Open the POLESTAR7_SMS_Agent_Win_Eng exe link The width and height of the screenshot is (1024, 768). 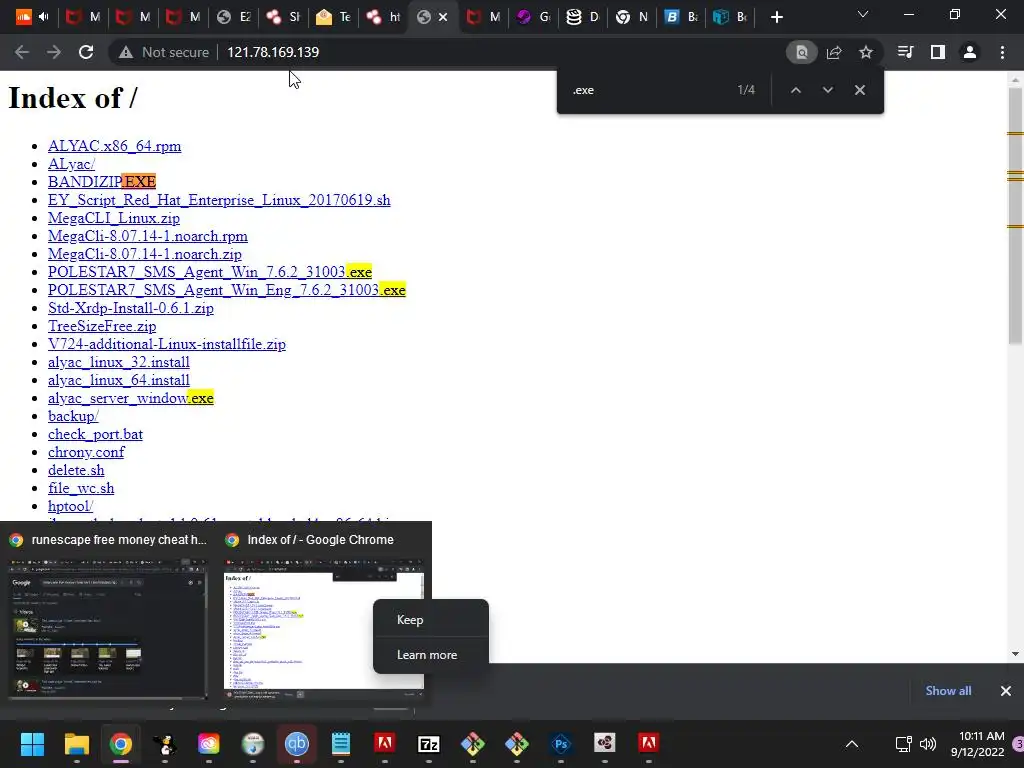click(227, 290)
